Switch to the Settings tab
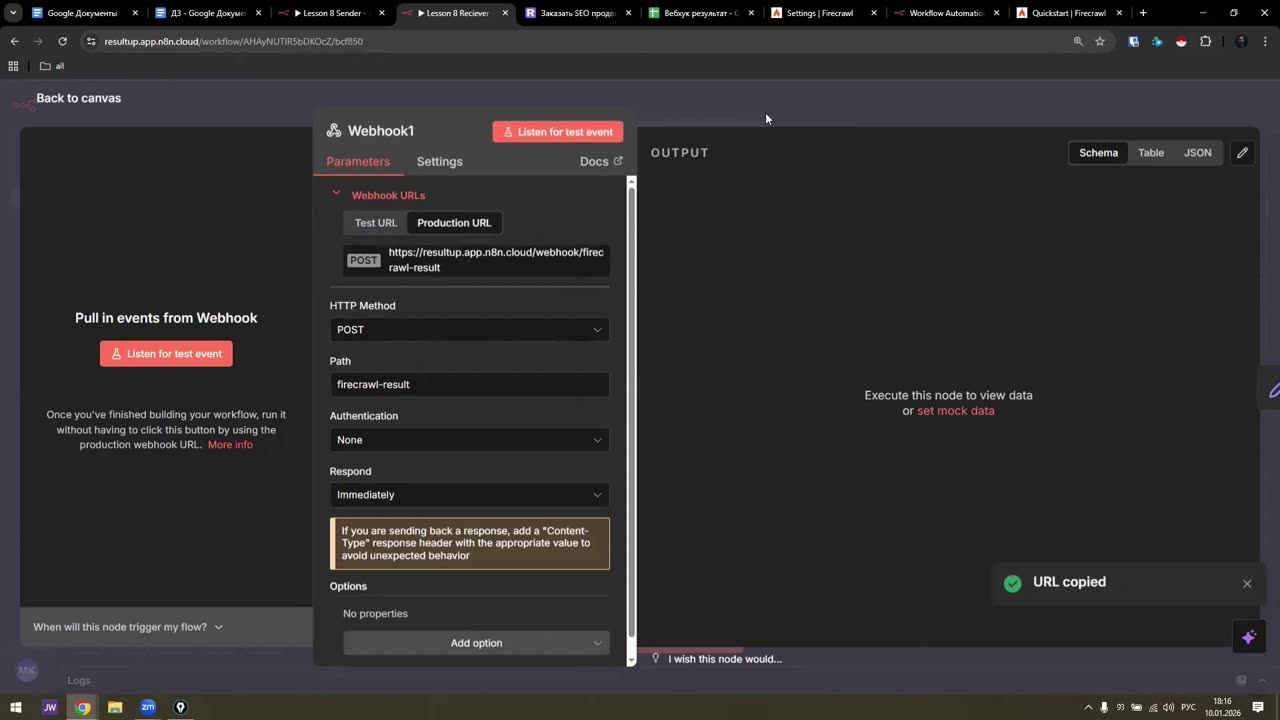This screenshot has height=720, width=1280. point(439,162)
